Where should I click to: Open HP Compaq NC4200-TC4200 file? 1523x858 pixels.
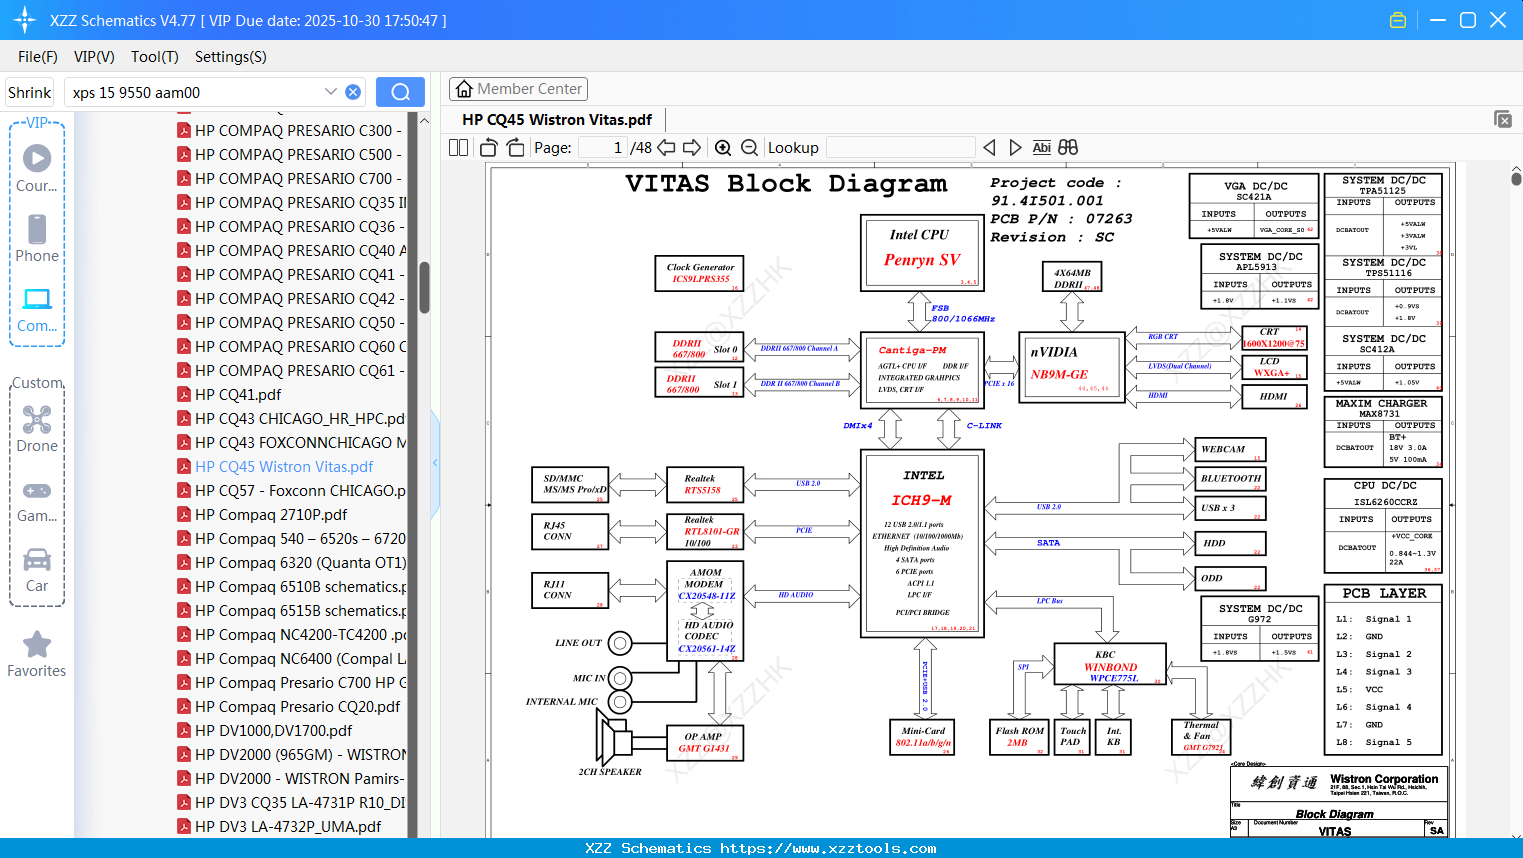pos(291,635)
